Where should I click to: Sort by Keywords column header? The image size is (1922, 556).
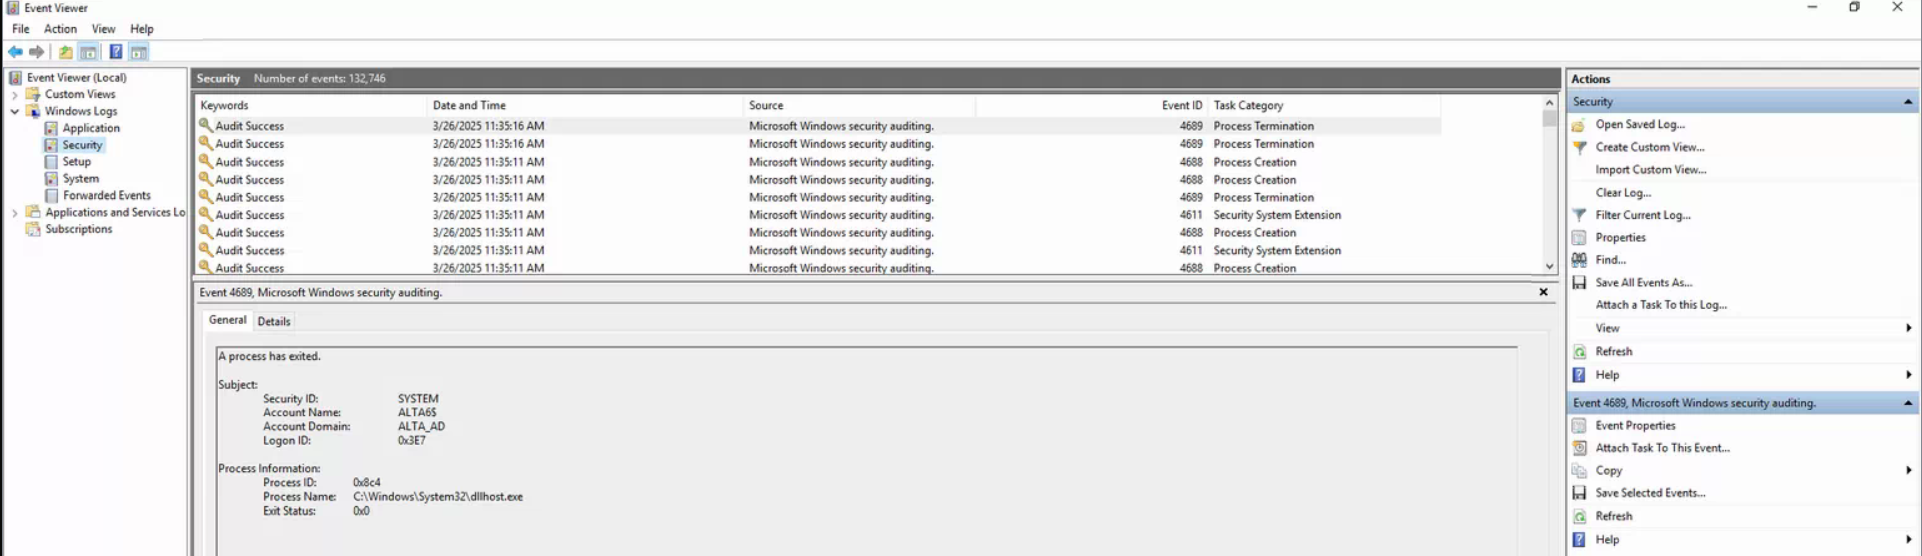[x=310, y=105]
